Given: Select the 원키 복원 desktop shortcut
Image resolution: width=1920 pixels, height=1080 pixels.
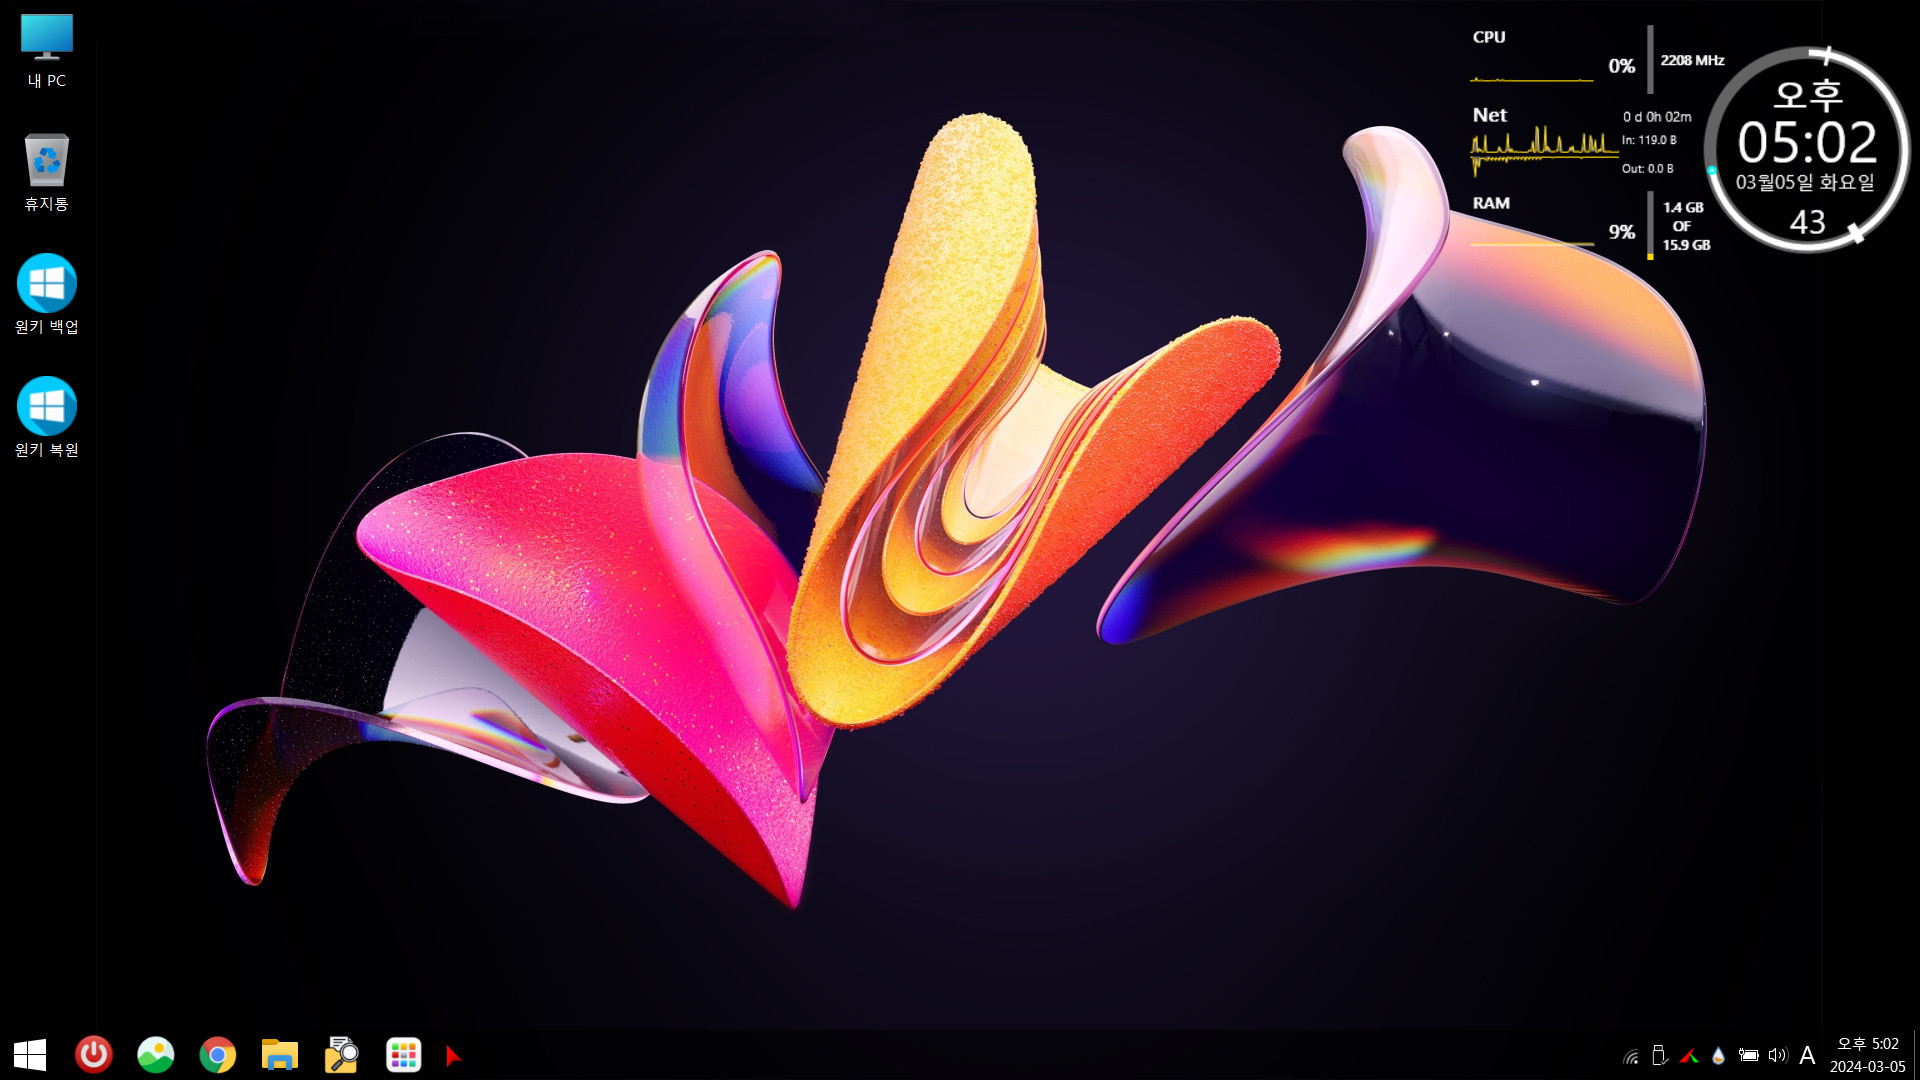Looking at the screenshot, I should [x=47, y=418].
